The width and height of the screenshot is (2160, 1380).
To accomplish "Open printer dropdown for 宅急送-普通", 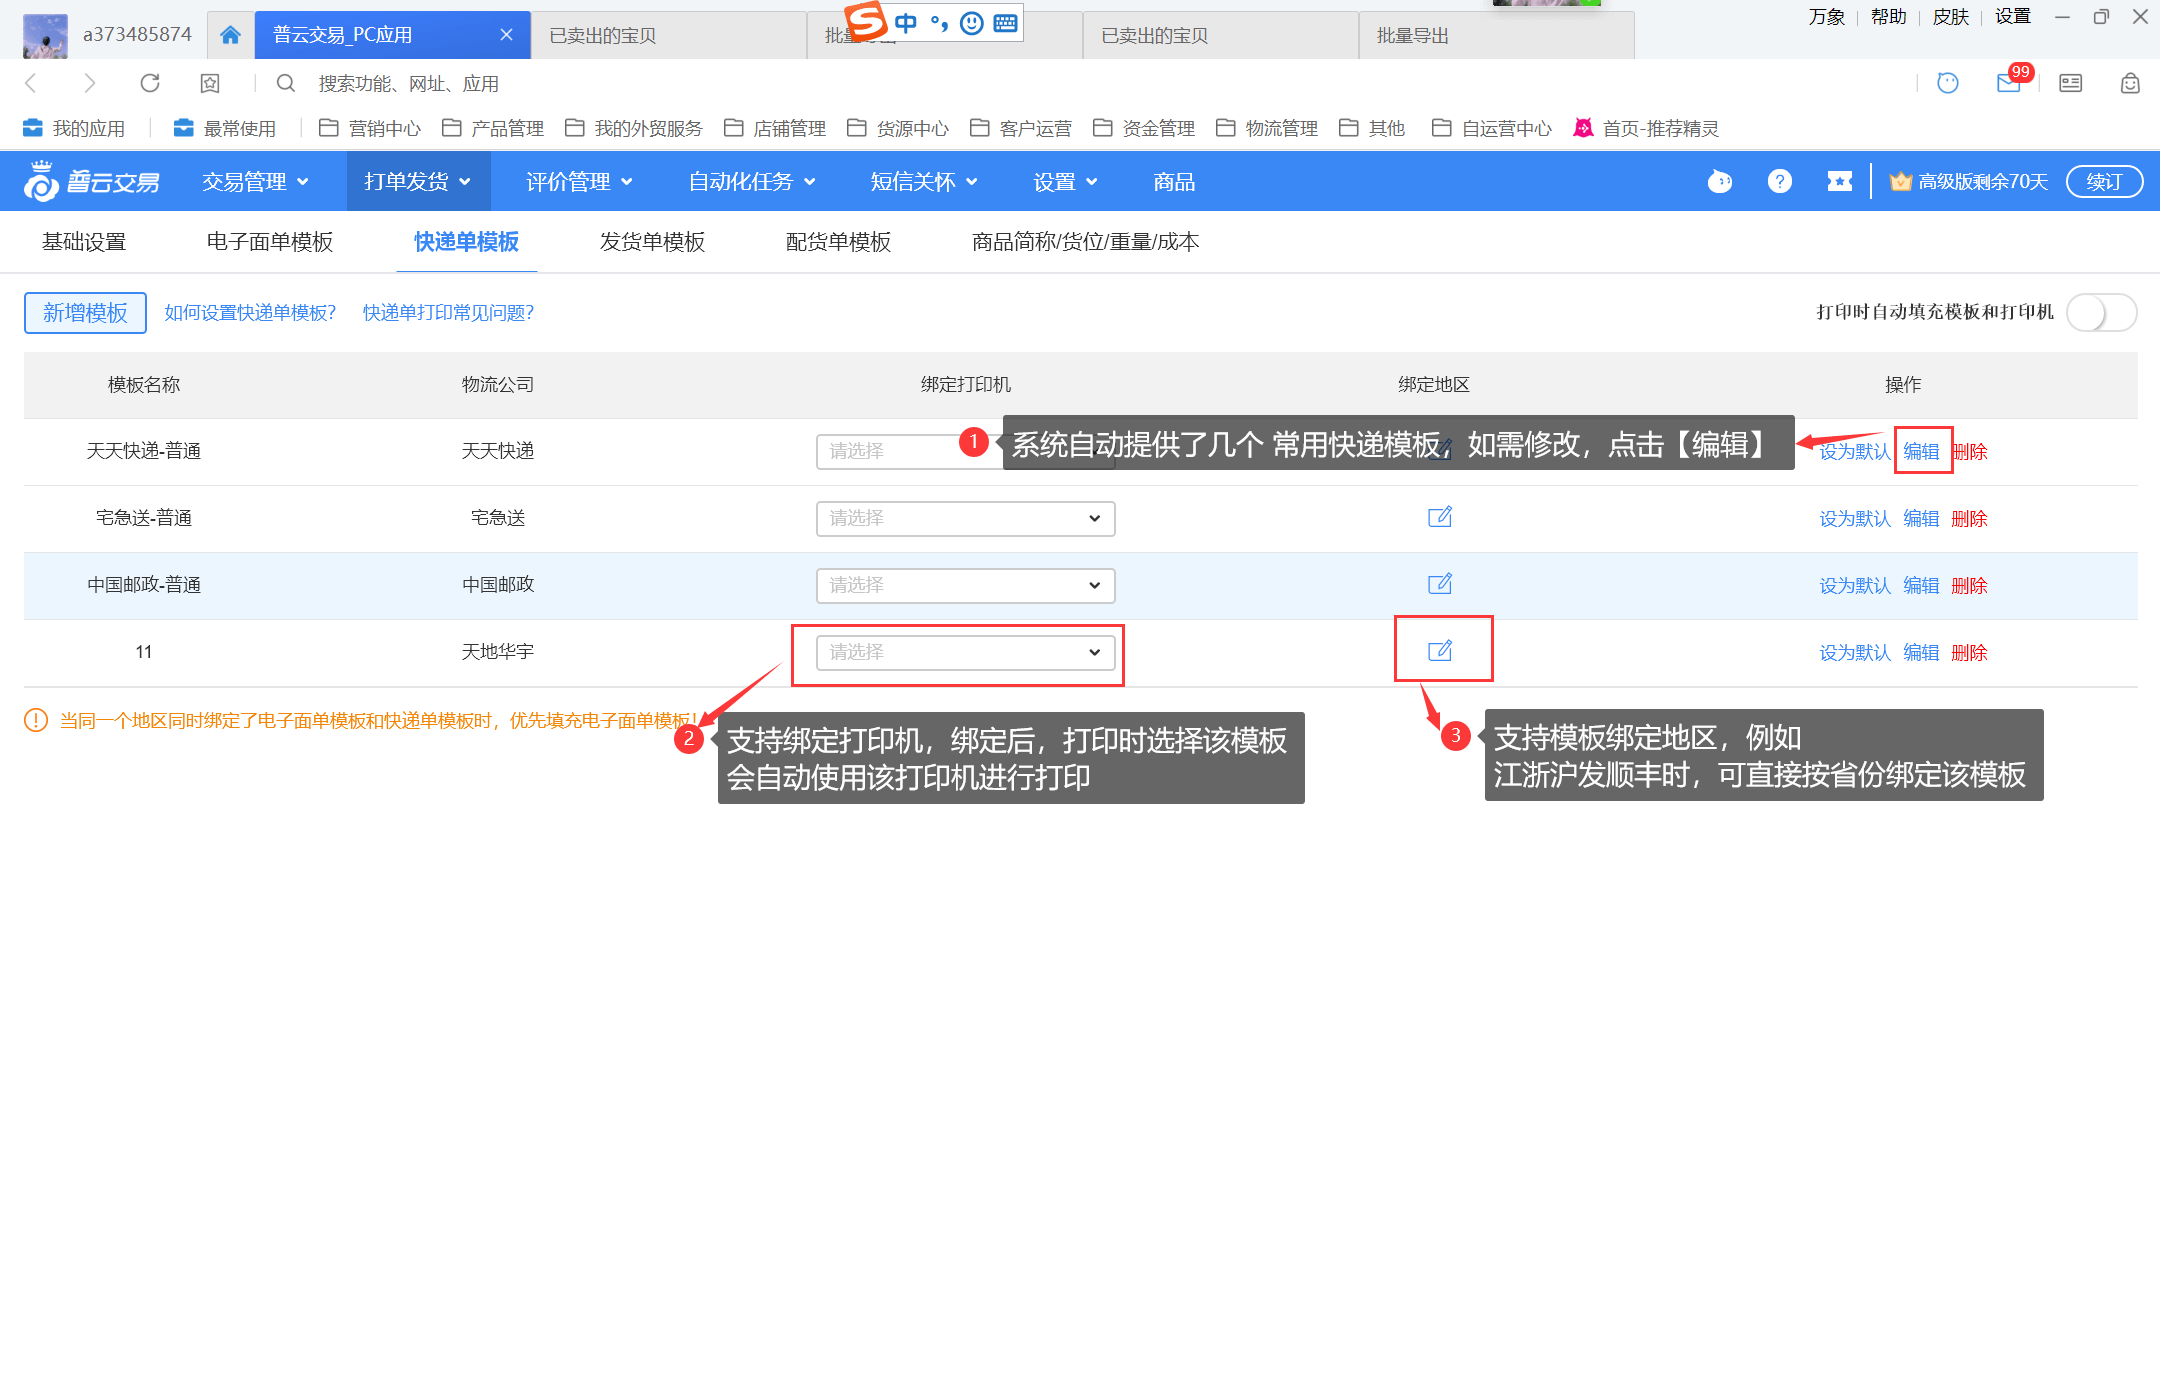I will [x=965, y=518].
